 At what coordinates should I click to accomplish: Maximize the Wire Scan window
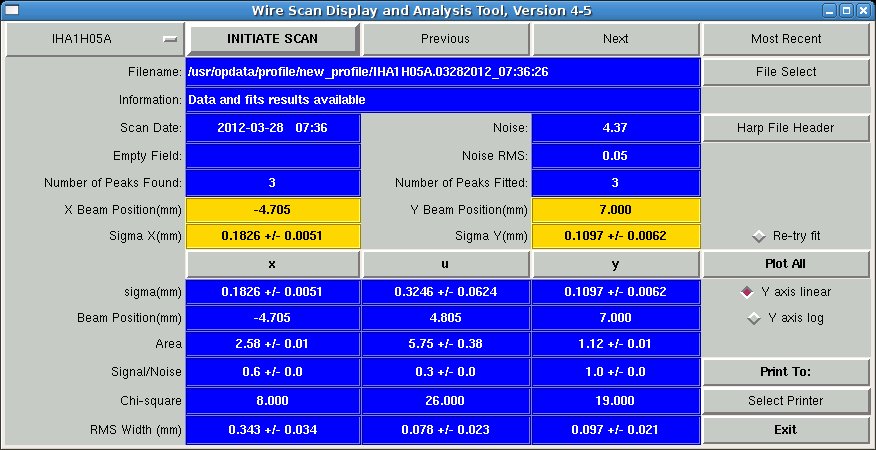[x=847, y=10]
